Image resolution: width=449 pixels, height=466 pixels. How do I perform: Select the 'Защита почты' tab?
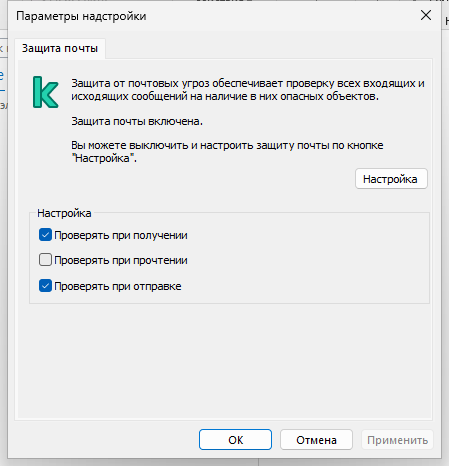coord(60,49)
